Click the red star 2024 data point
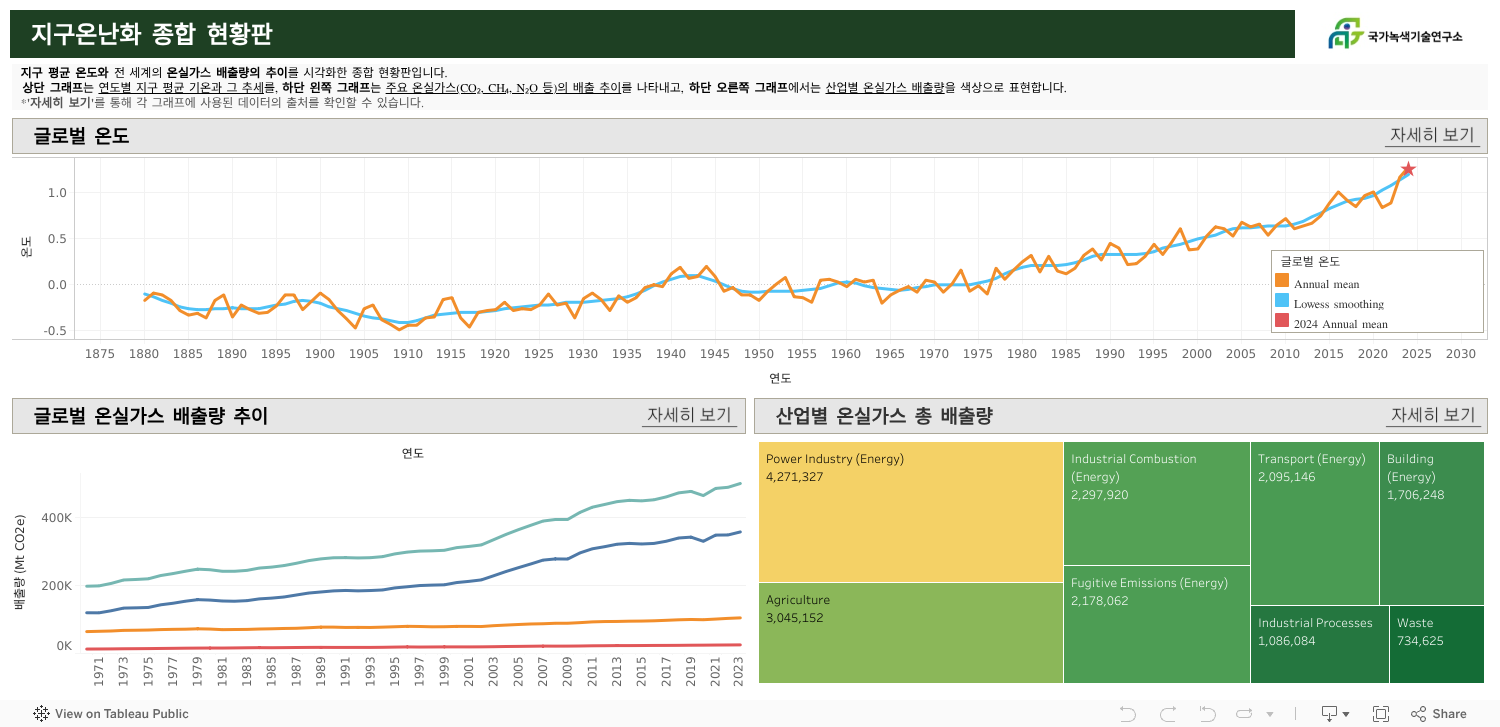This screenshot has height=727, width=1500. tap(1408, 170)
